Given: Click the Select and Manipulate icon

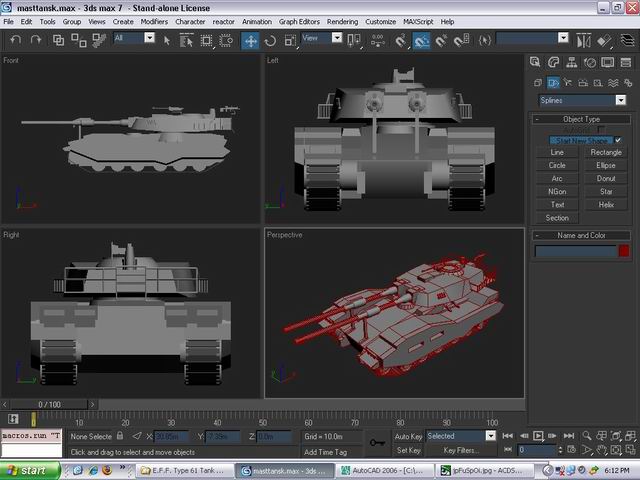Looking at the screenshot, I should pos(378,40).
